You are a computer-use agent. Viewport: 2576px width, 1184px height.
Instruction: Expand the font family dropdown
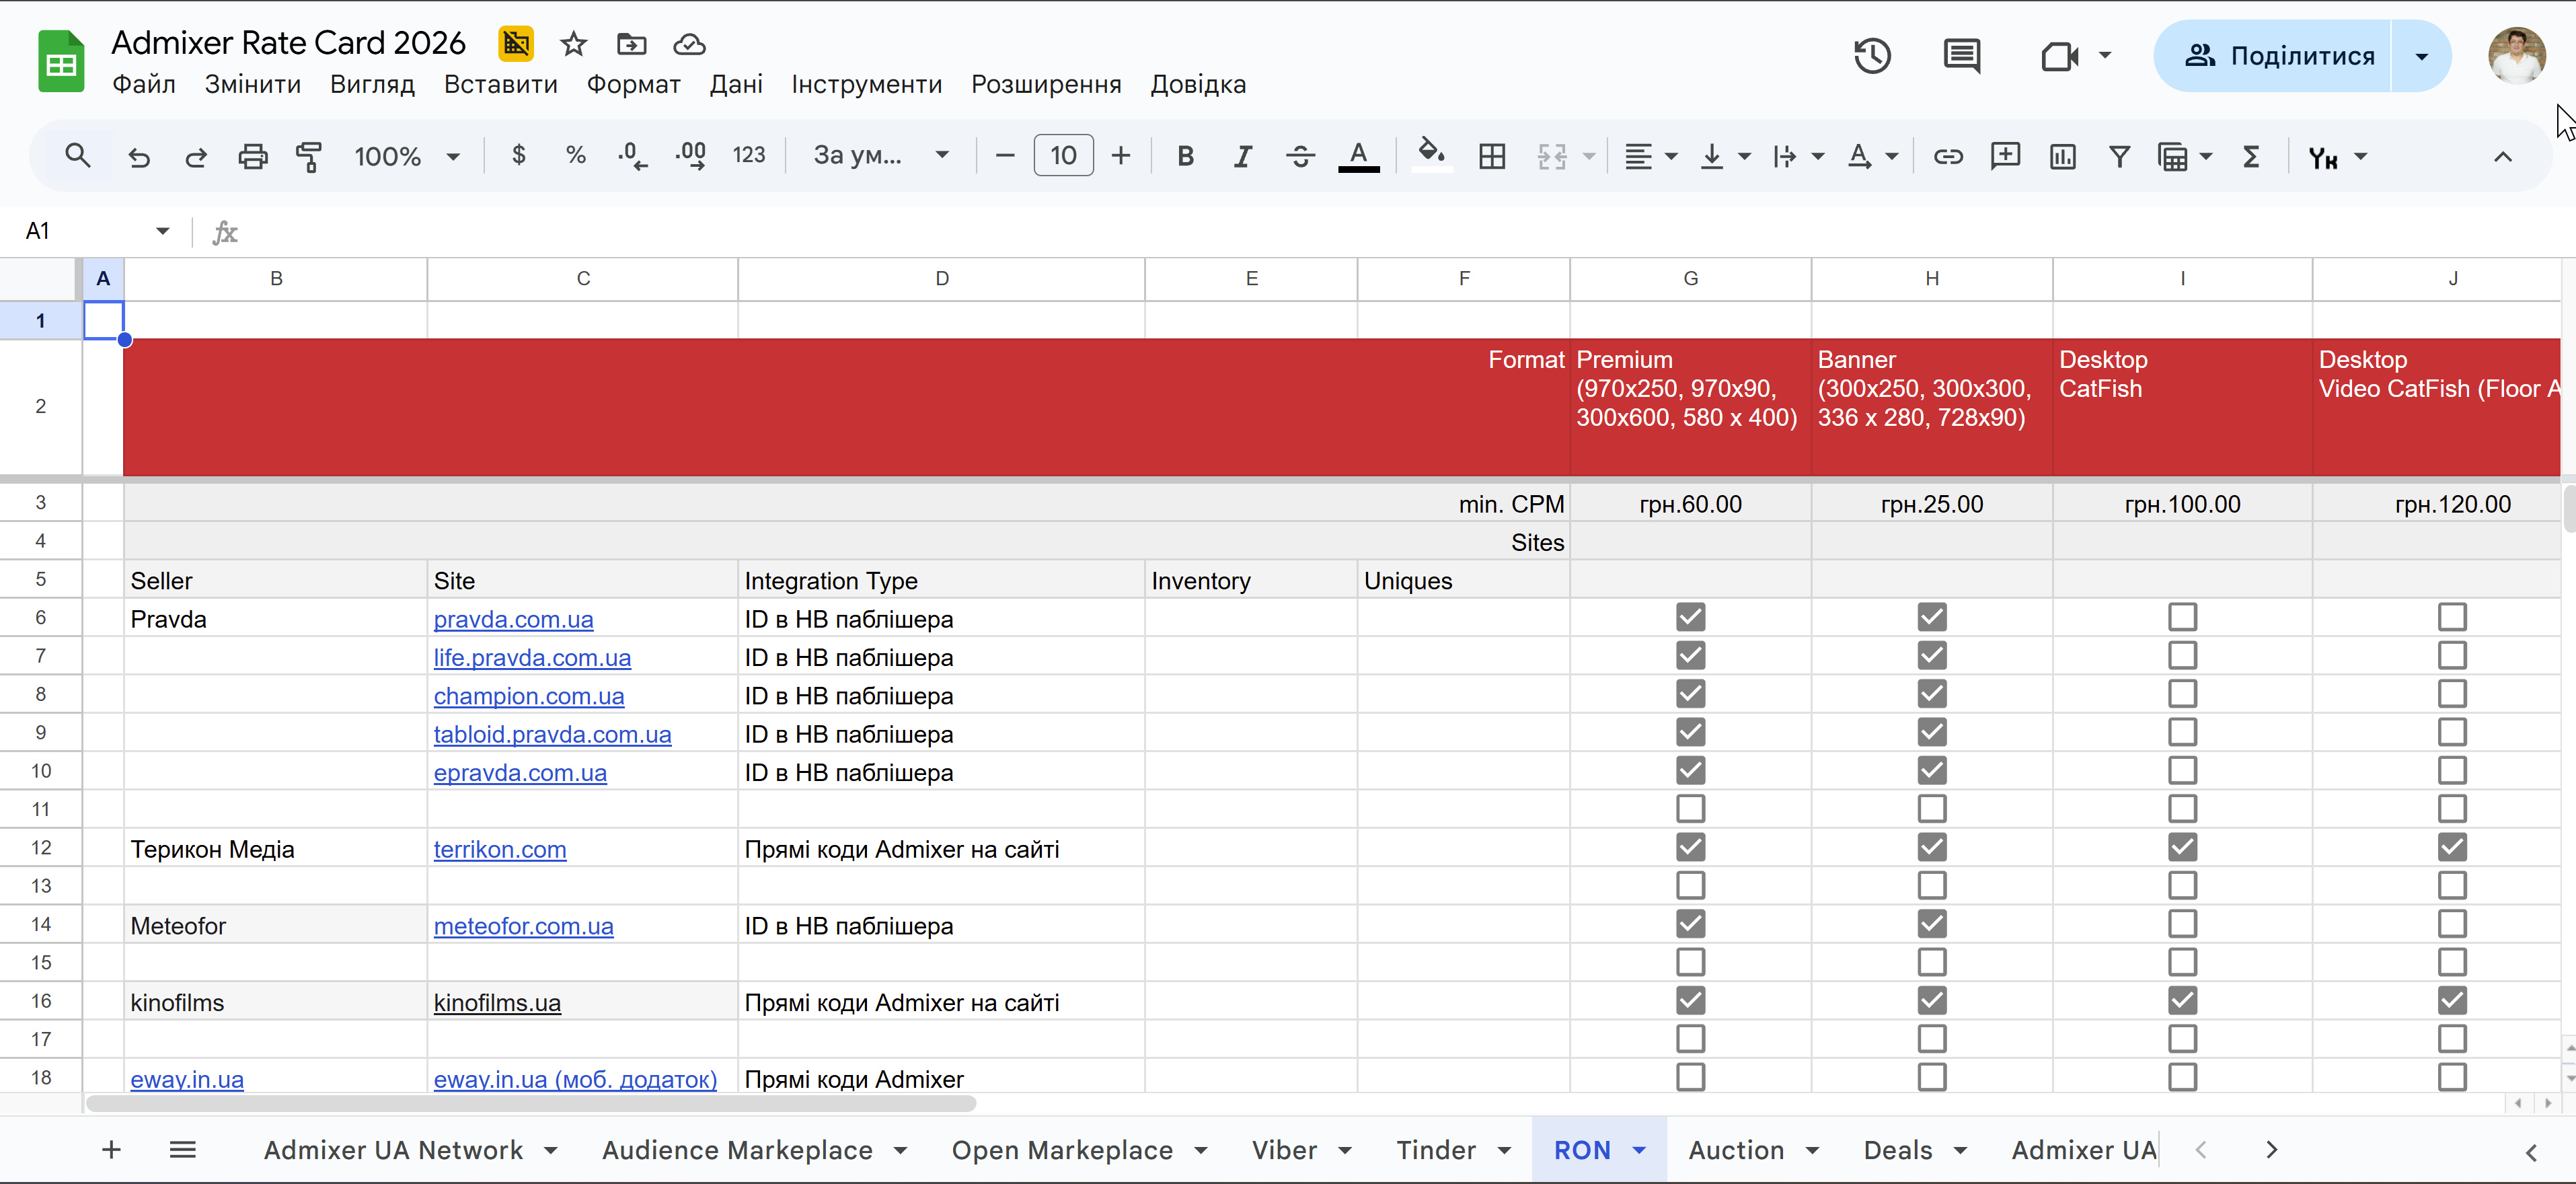pos(880,156)
